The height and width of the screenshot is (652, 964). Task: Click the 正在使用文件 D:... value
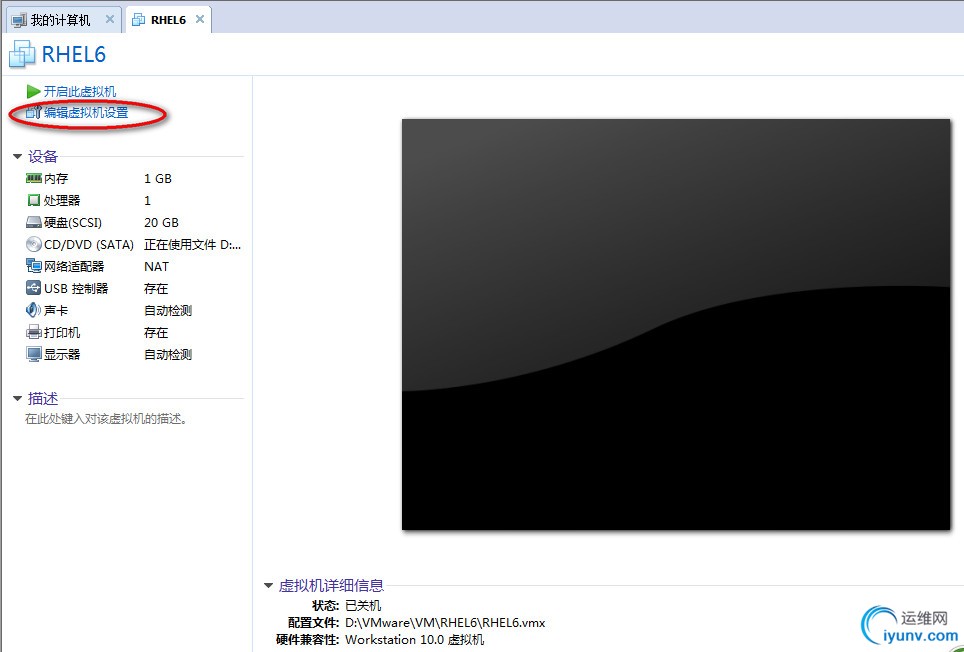(x=192, y=245)
